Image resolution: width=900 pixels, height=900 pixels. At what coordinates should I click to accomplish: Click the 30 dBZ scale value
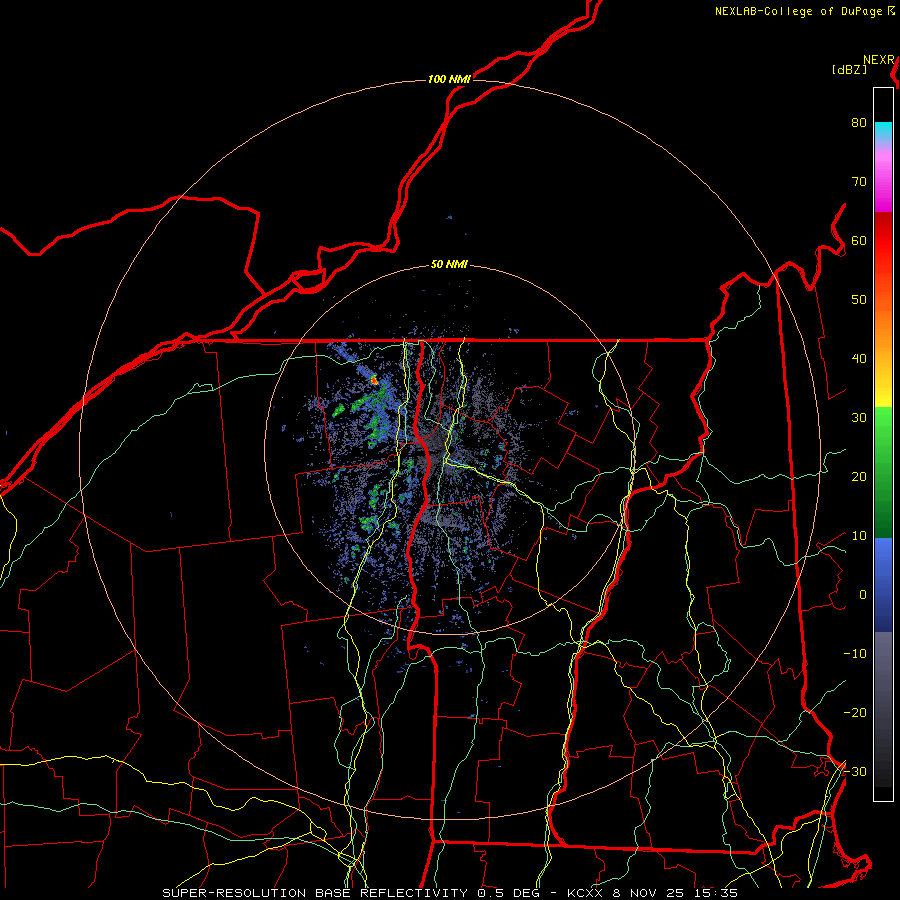859,418
